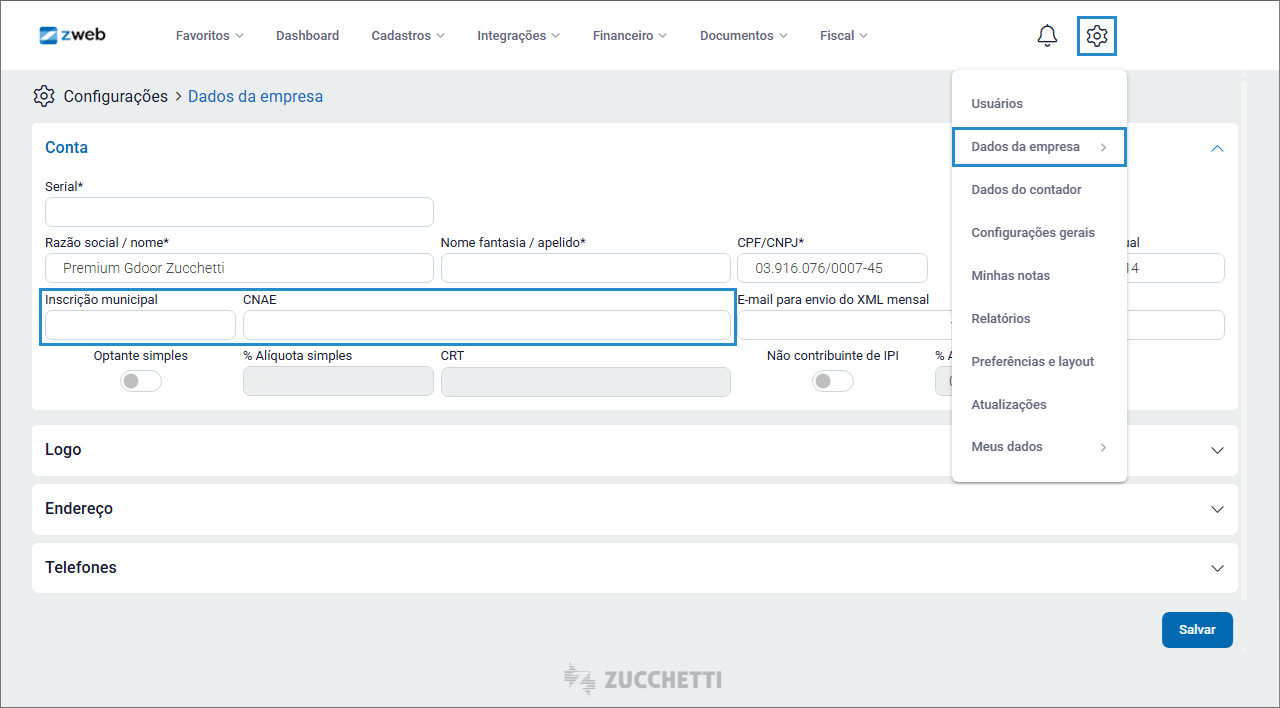Enable Não contribuinte de IPI switch
The image size is (1280, 708).
coord(832,381)
